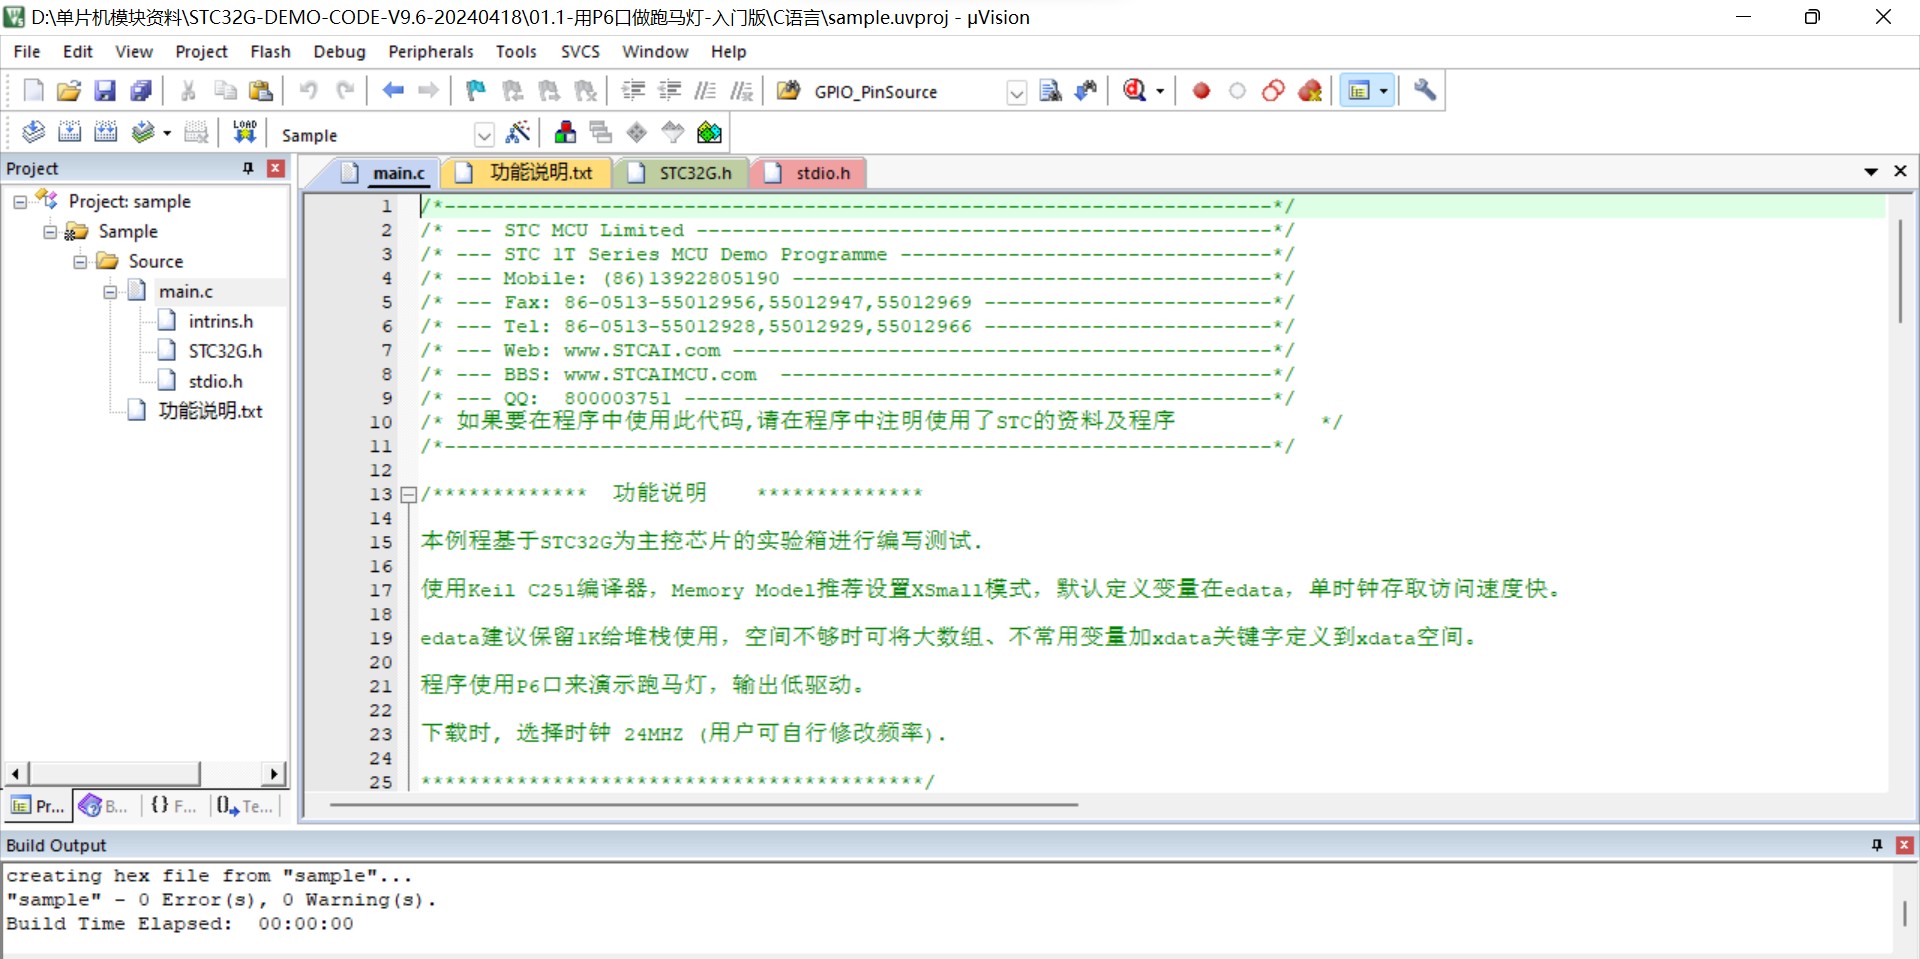1920x959 pixels.
Task: Close the Build Output panel
Action: pos(1905,845)
